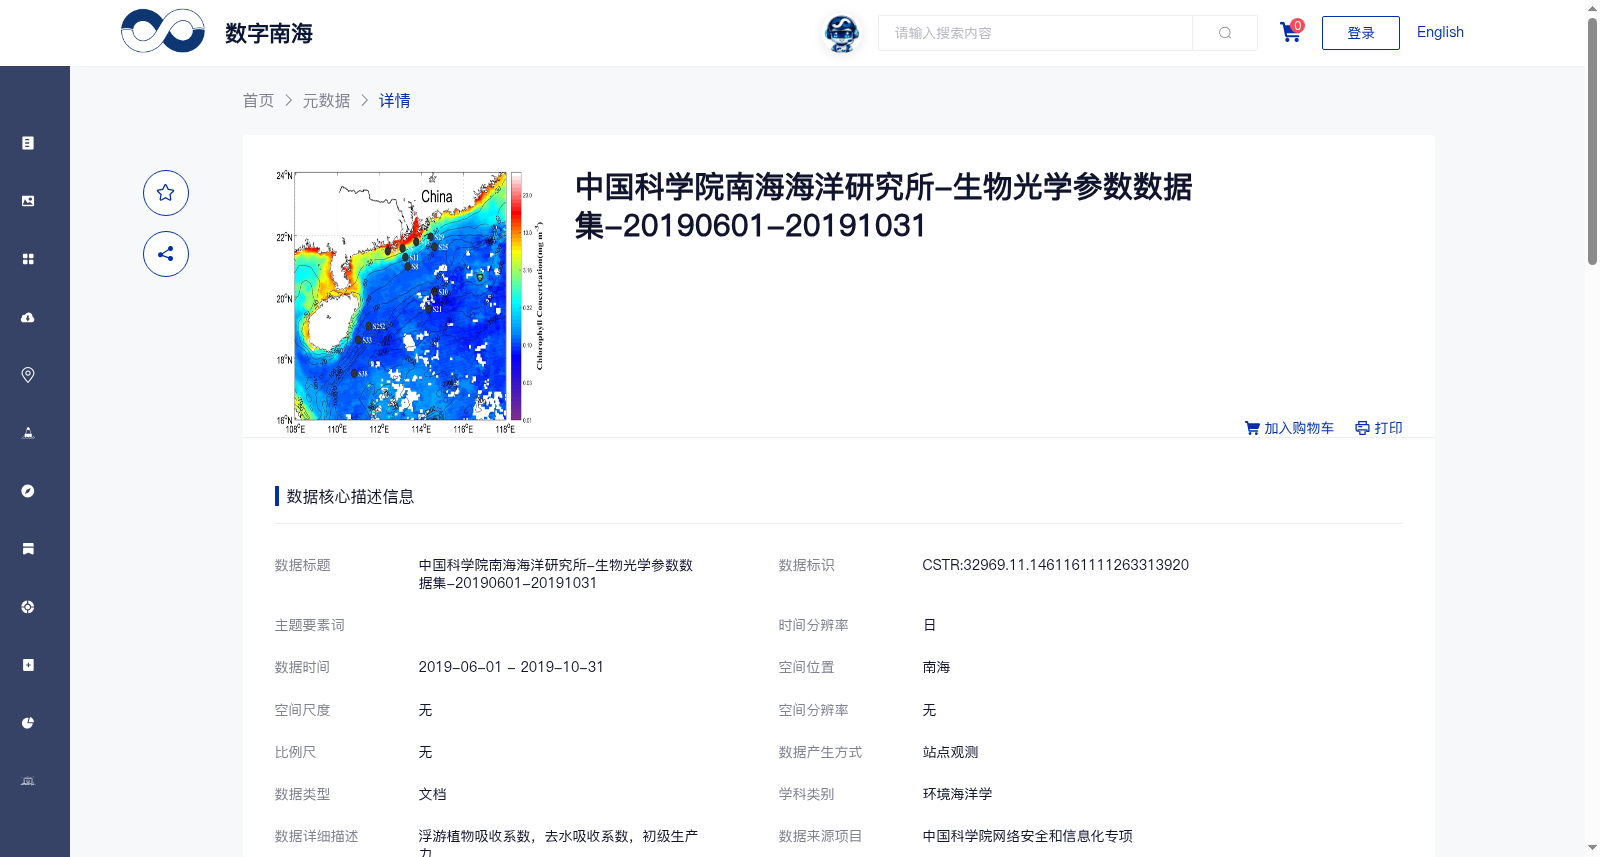Click the storefront sidebar icon
1600x857 pixels.
click(28, 549)
